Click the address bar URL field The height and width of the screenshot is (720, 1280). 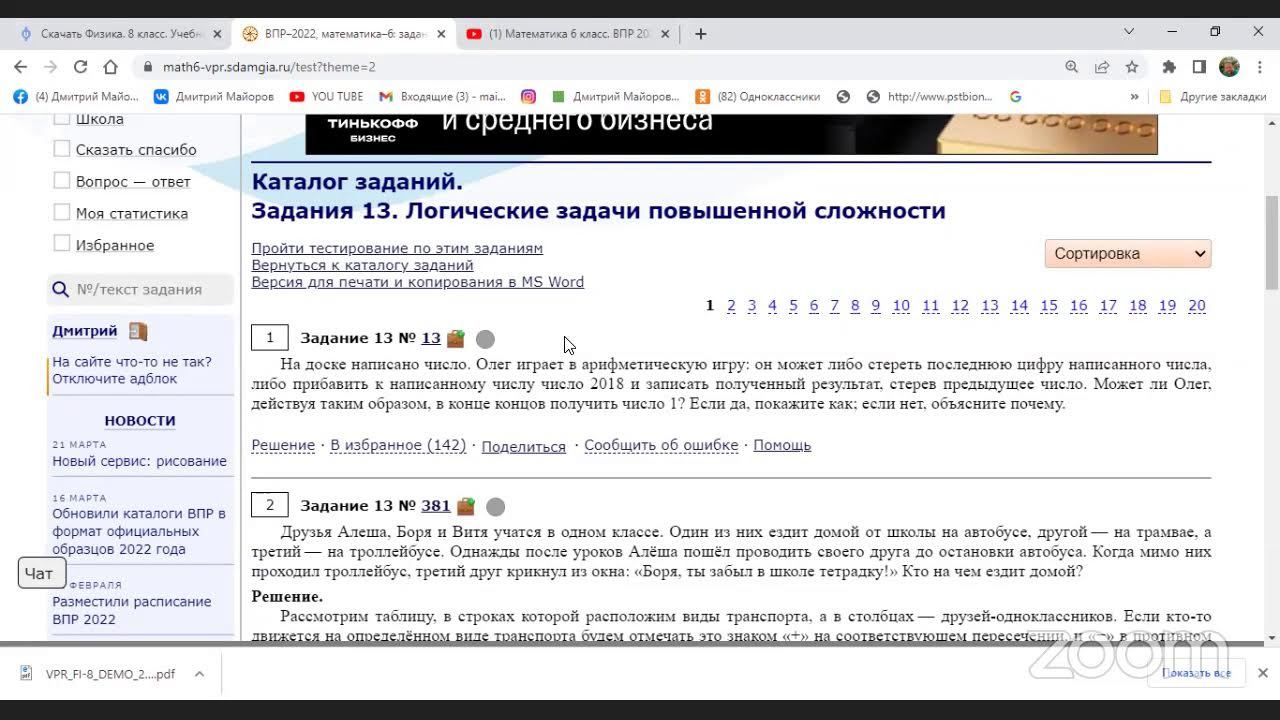pyautogui.click(x=600, y=67)
